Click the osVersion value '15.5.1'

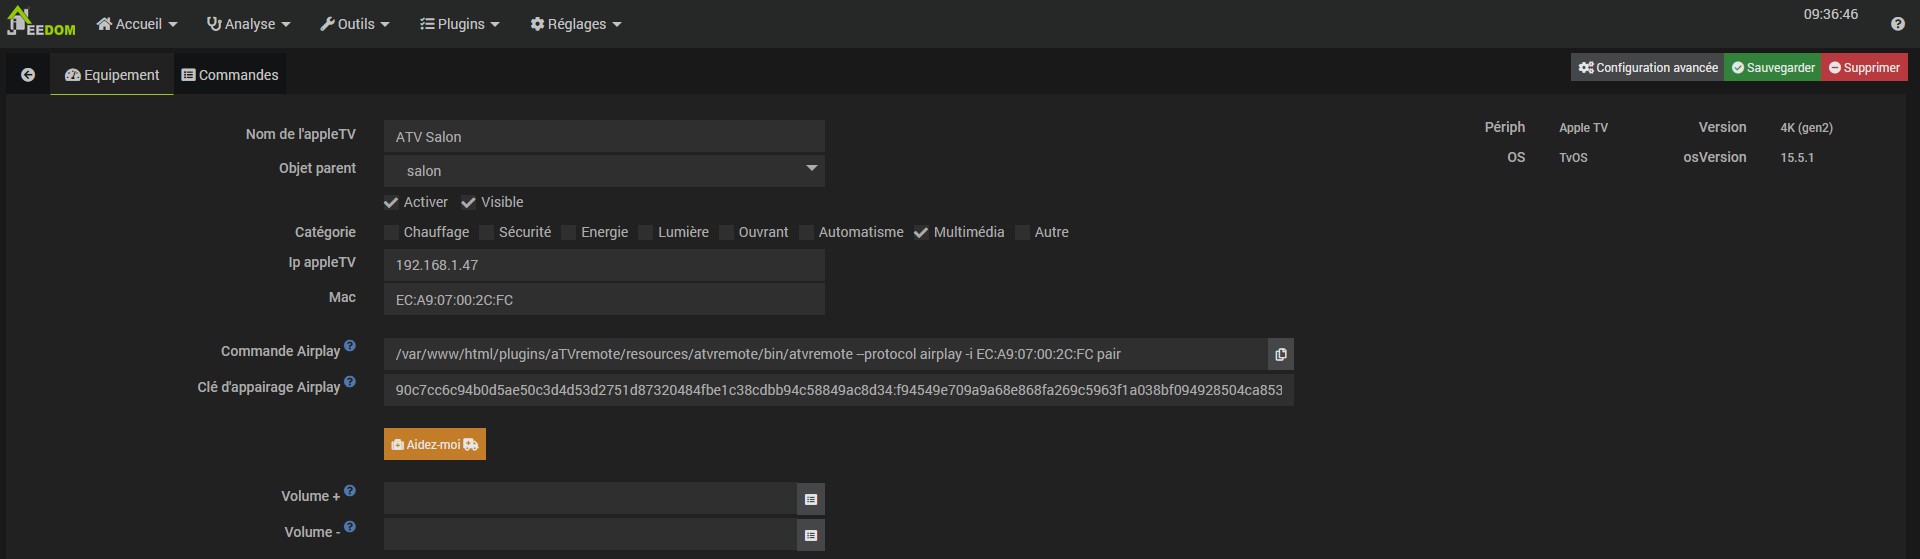pyautogui.click(x=1797, y=158)
